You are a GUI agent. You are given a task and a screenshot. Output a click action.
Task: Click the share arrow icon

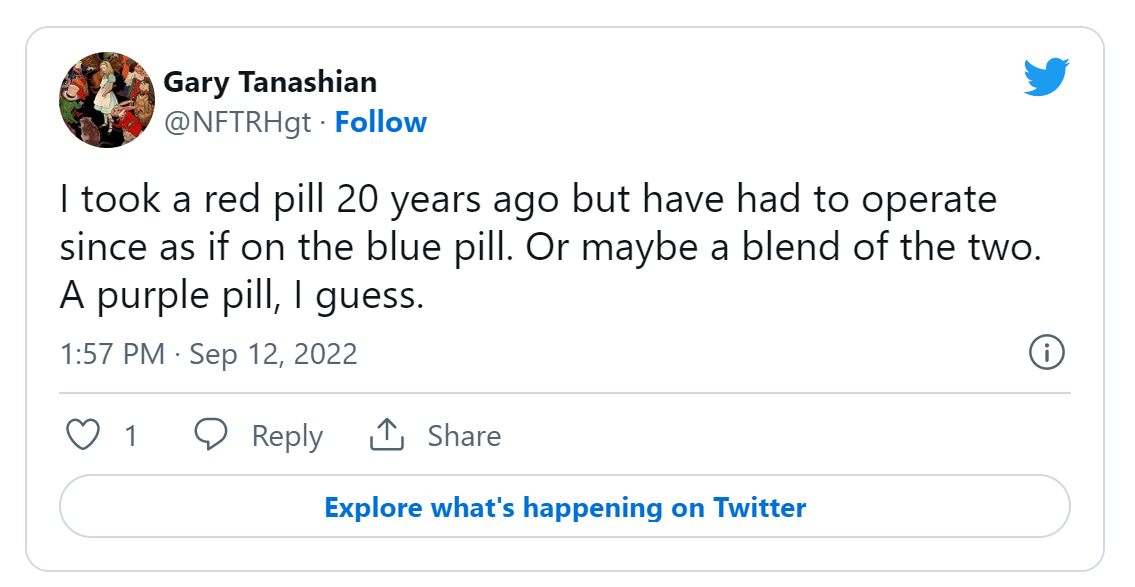pos(386,435)
